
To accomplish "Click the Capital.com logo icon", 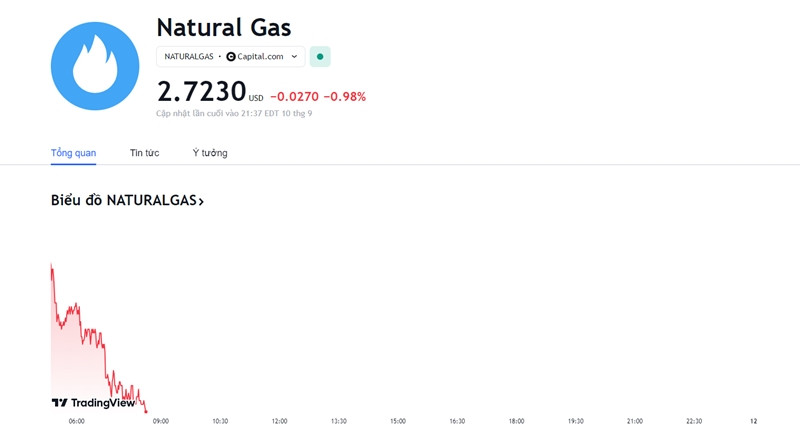I will click(231, 57).
